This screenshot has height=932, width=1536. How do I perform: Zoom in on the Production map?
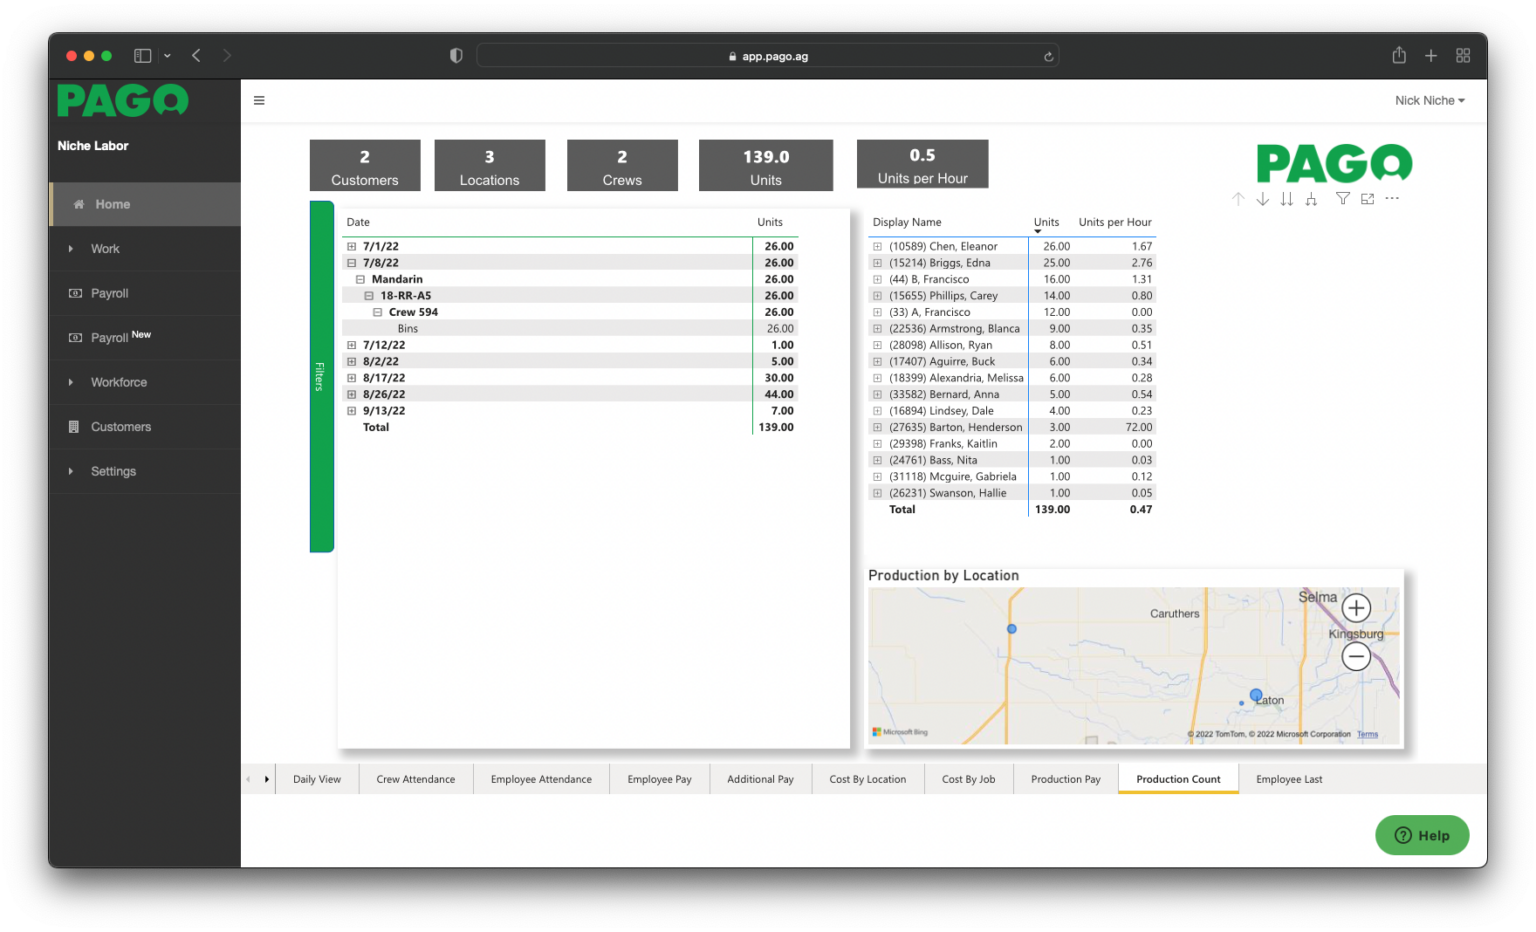1356,607
